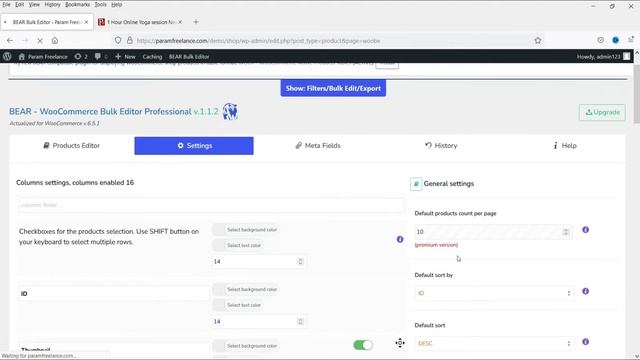Show info for Default sort by

(585, 291)
